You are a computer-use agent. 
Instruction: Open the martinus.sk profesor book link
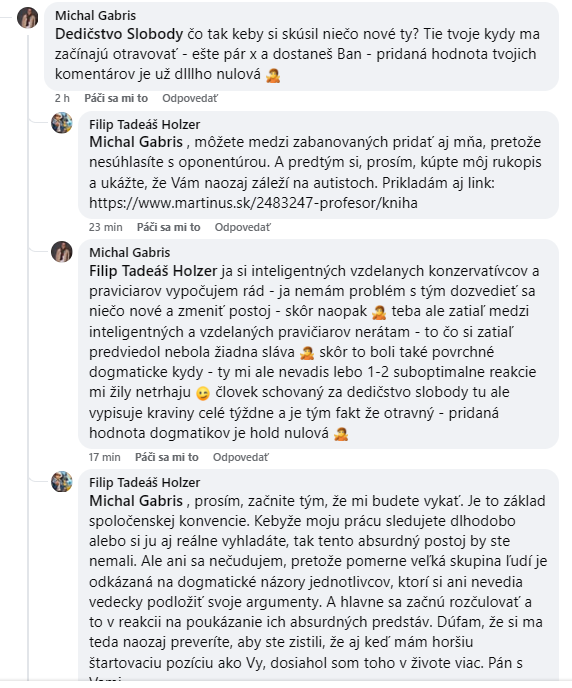coord(253,203)
